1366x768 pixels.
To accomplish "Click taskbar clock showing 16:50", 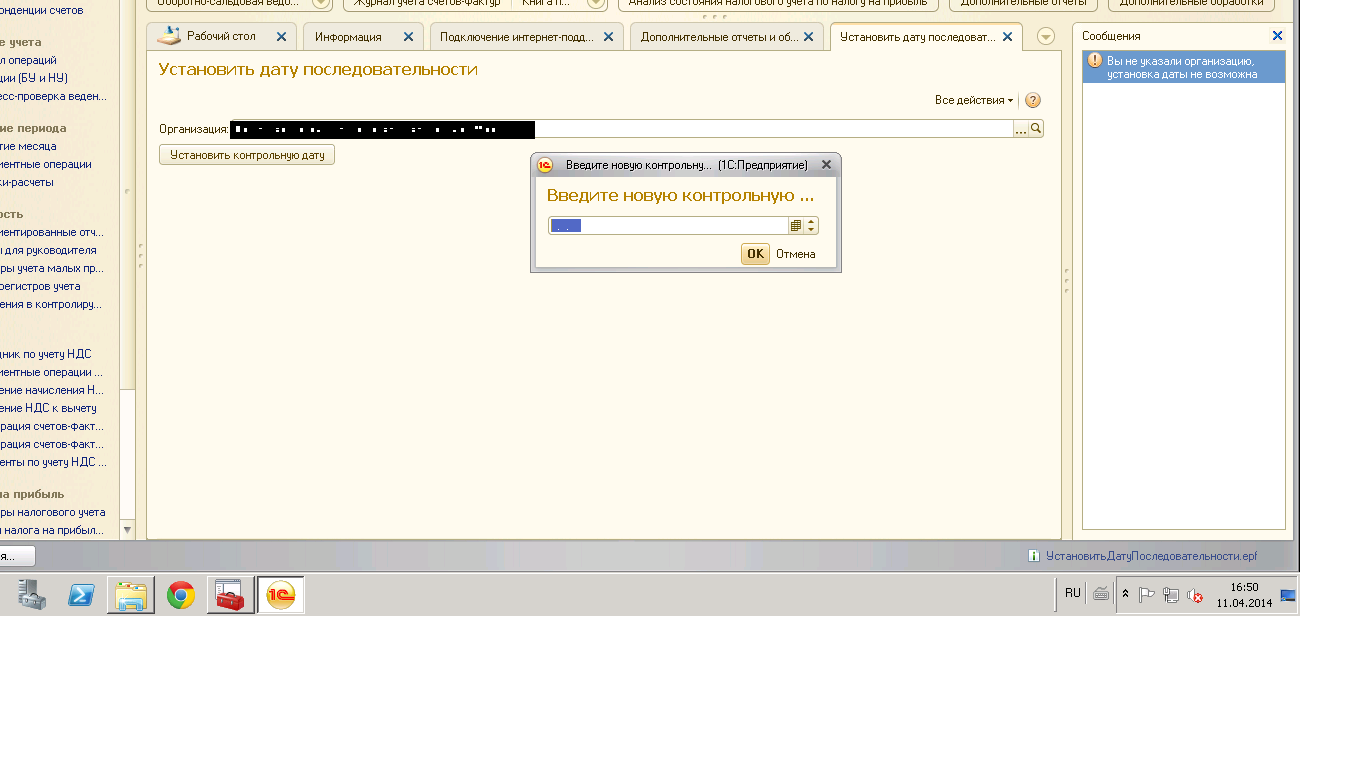I will tap(1244, 595).
